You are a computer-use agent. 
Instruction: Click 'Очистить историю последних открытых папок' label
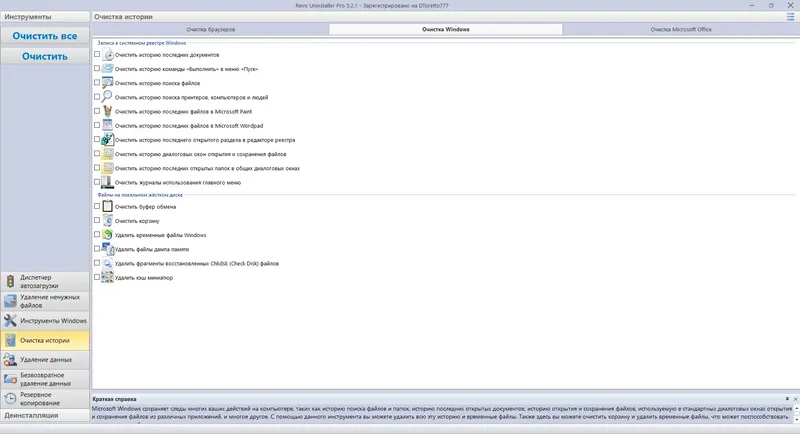coord(207,168)
